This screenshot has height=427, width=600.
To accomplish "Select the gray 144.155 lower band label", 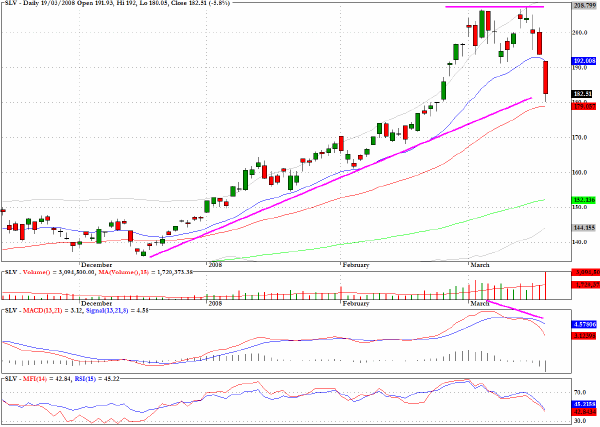I will pyautogui.click(x=584, y=228).
